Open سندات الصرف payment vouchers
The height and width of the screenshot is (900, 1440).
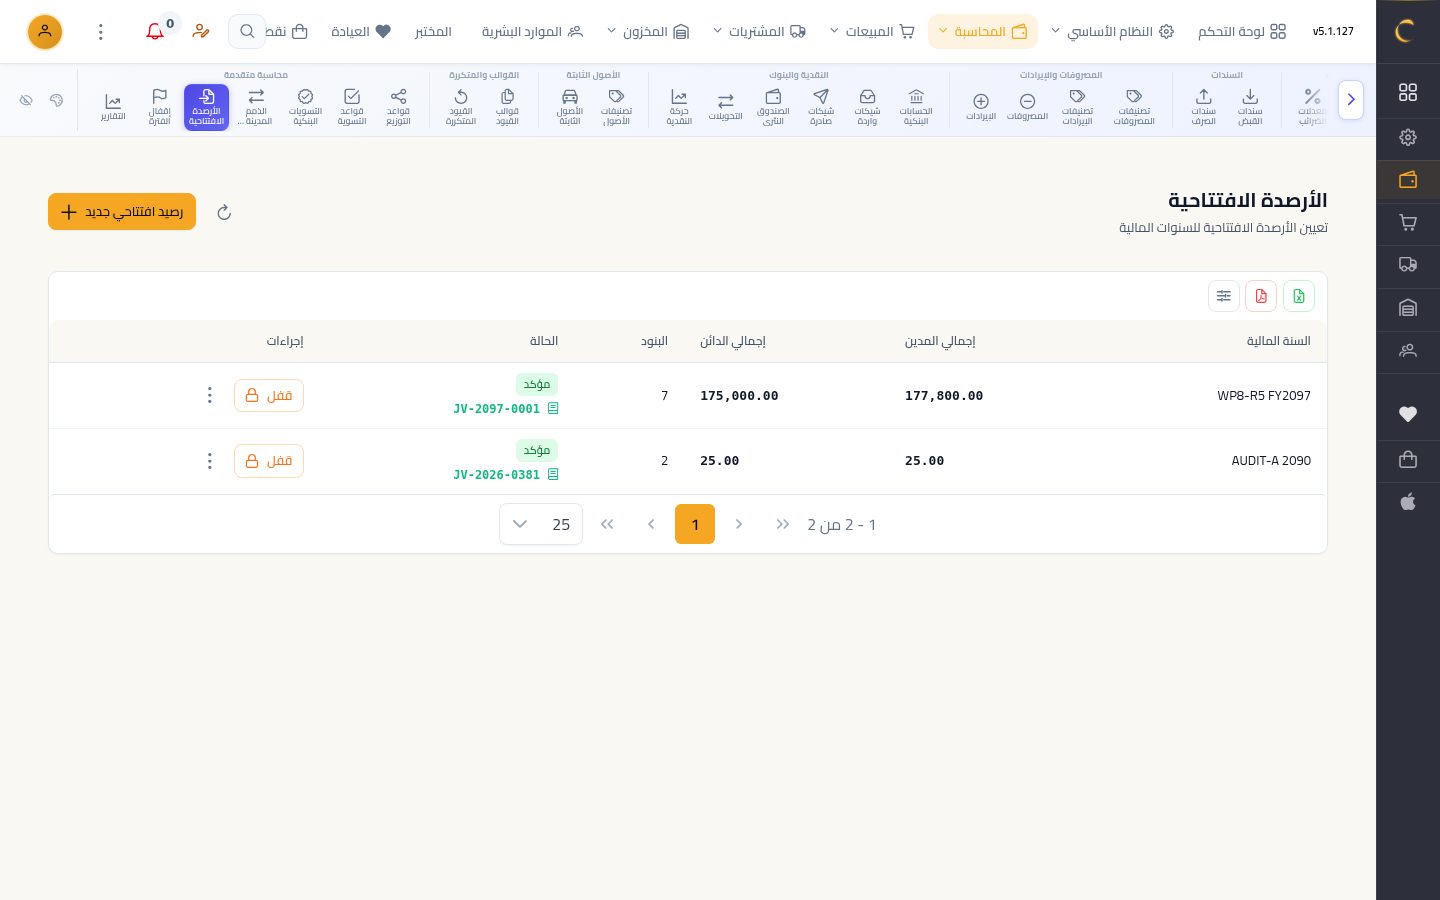coord(1203,107)
